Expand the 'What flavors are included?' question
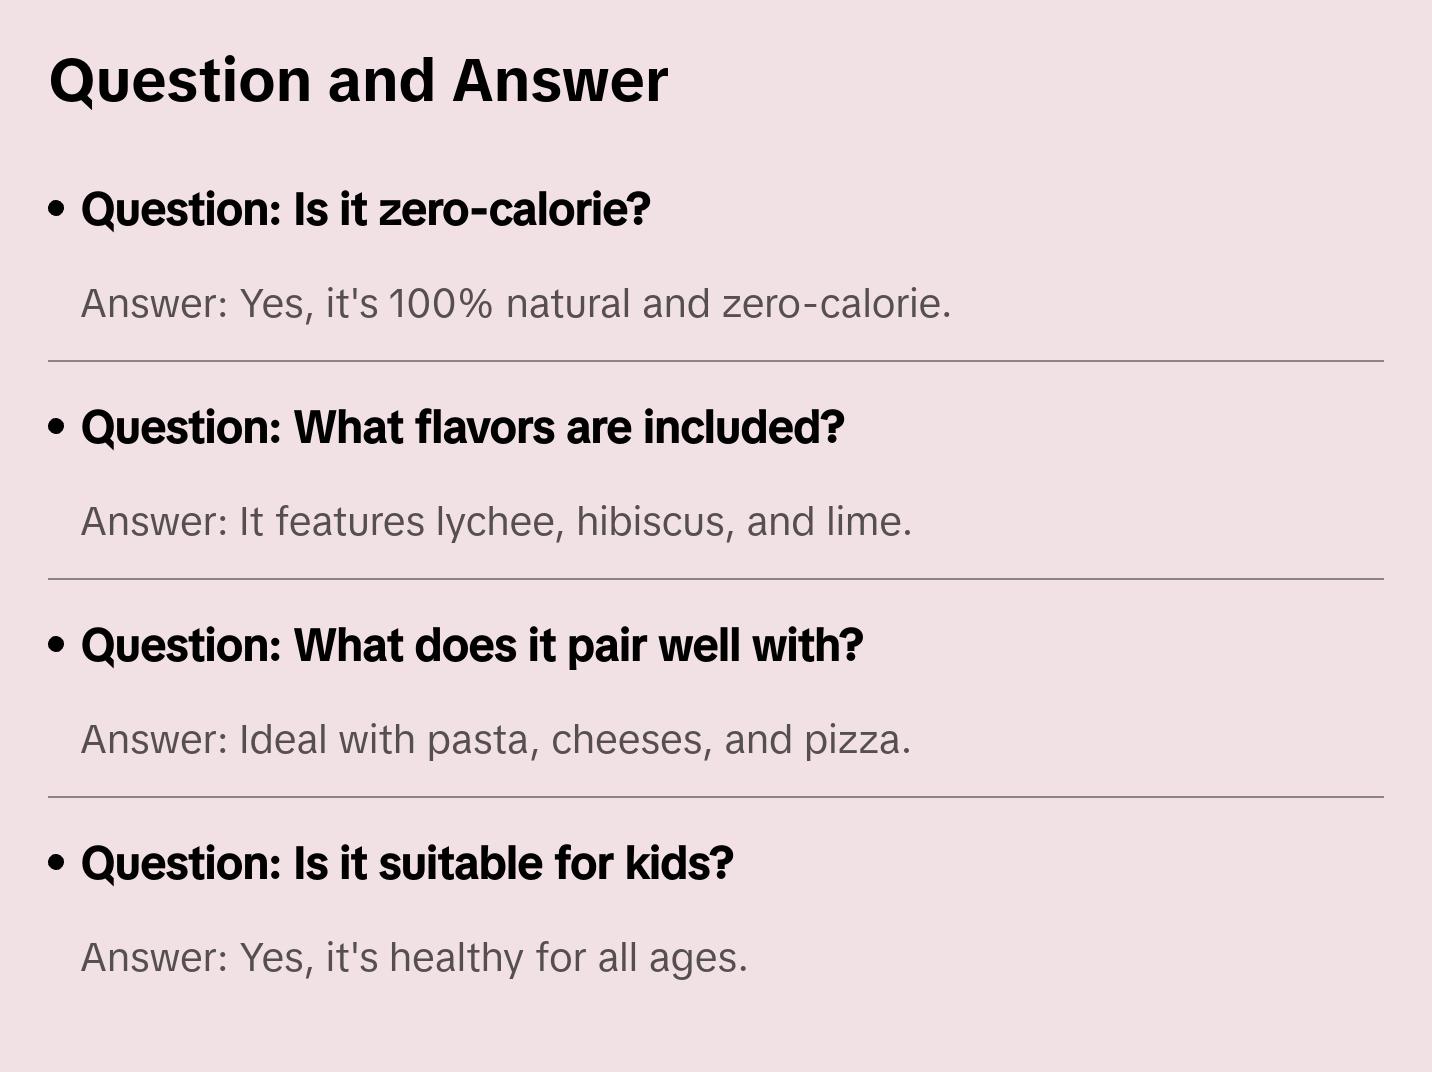 tap(462, 428)
